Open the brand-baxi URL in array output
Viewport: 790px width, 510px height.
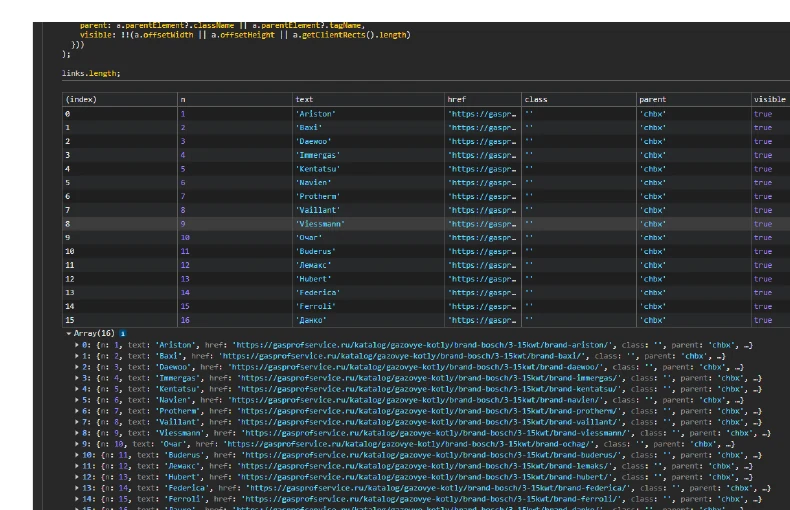pyautogui.click(x=404, y=356)
